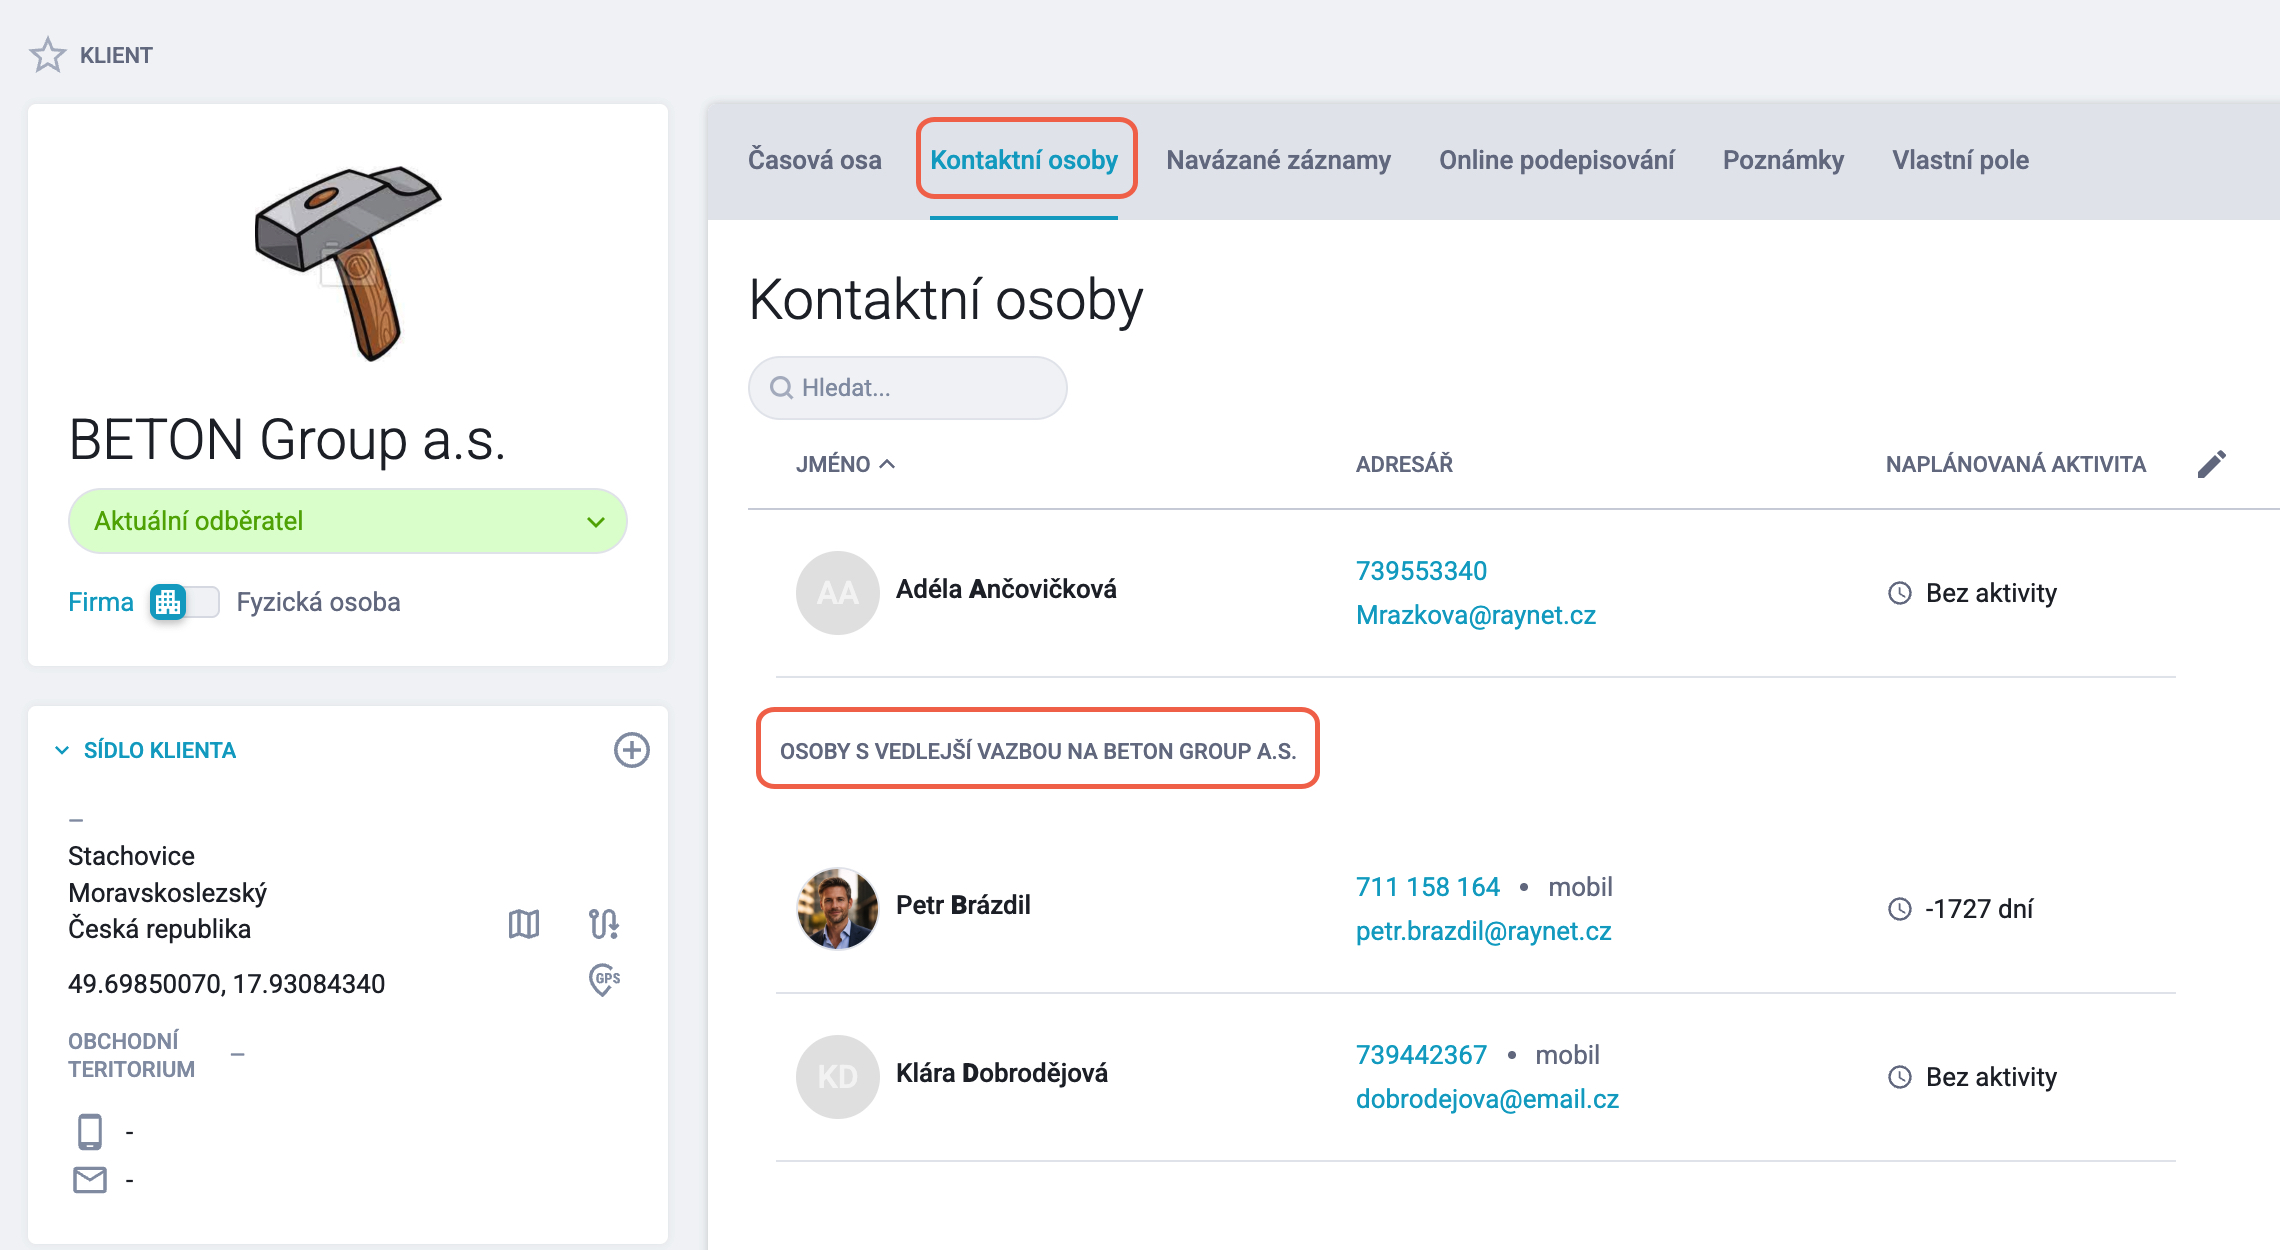
Task: Collapse the Sídlo klienta section
Action: pos(62,750)
